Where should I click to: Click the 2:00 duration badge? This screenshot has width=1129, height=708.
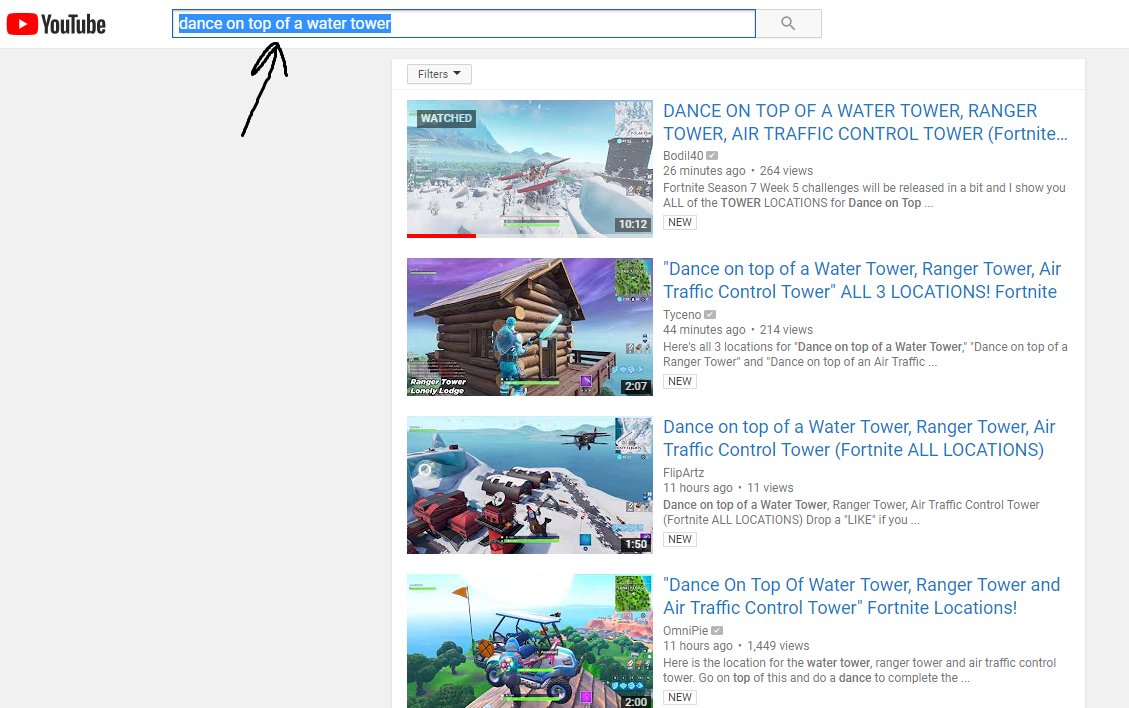pyautogui.click(x=636, y=701)
